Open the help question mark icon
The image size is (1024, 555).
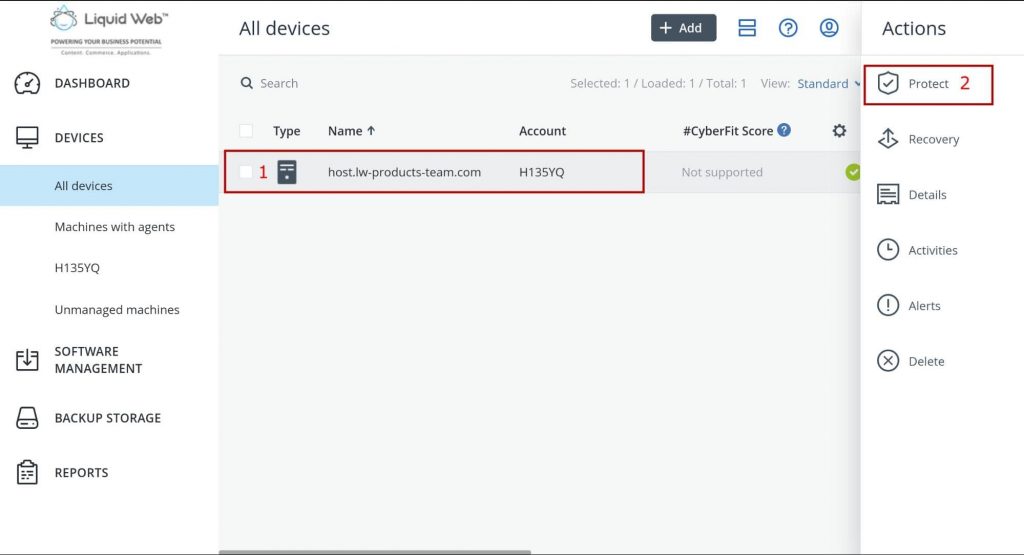point(788,28)
